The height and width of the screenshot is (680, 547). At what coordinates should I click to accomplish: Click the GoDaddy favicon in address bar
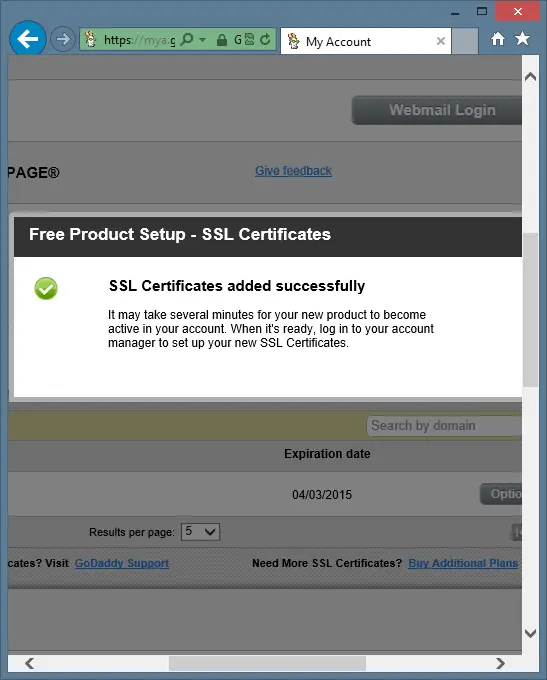(x=90, y=39)
